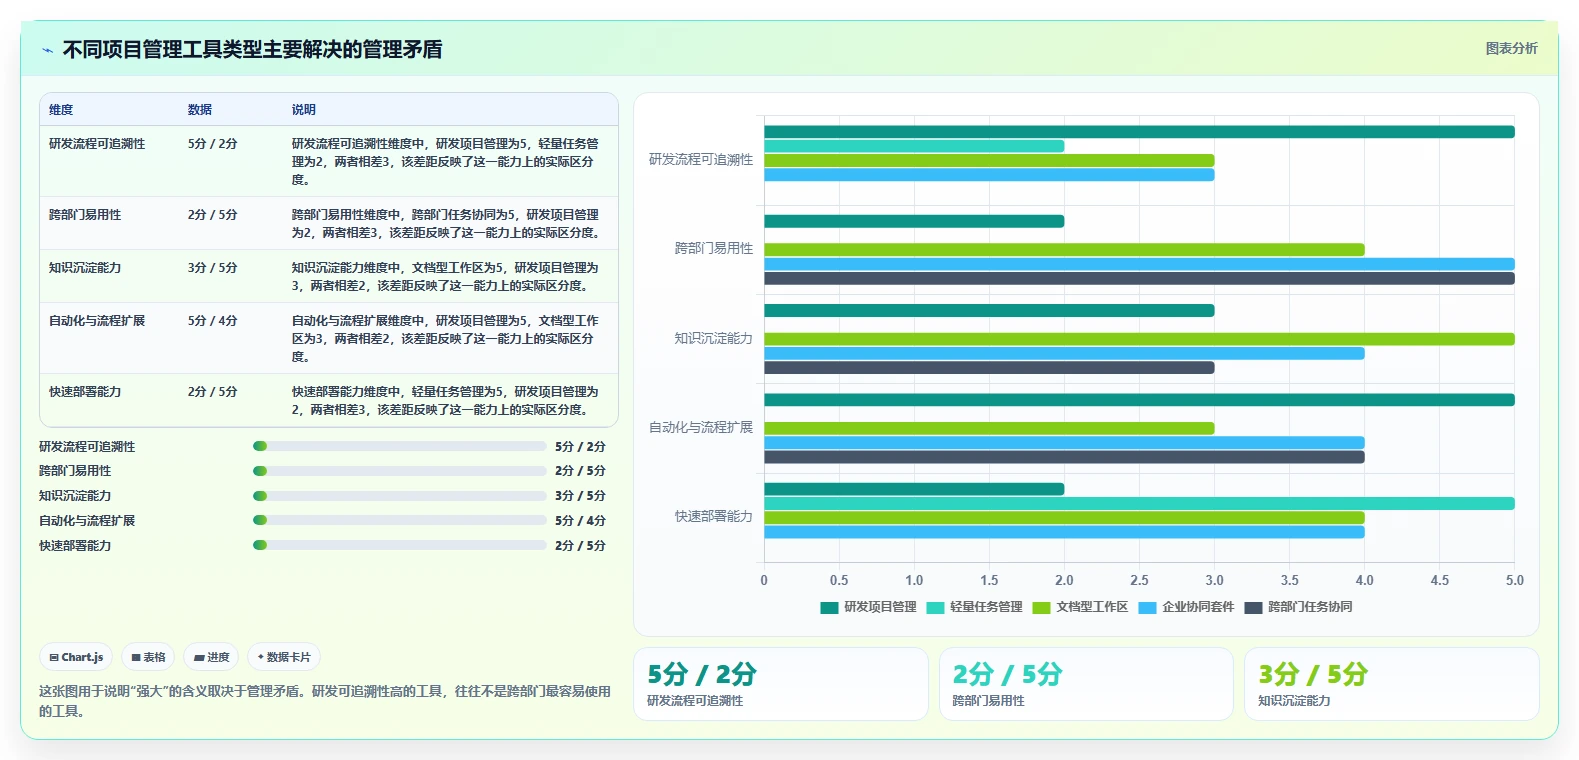Click the 5.0 x-axis tick label
This screenshot has height=760, width=1579.
[1514, 581]
